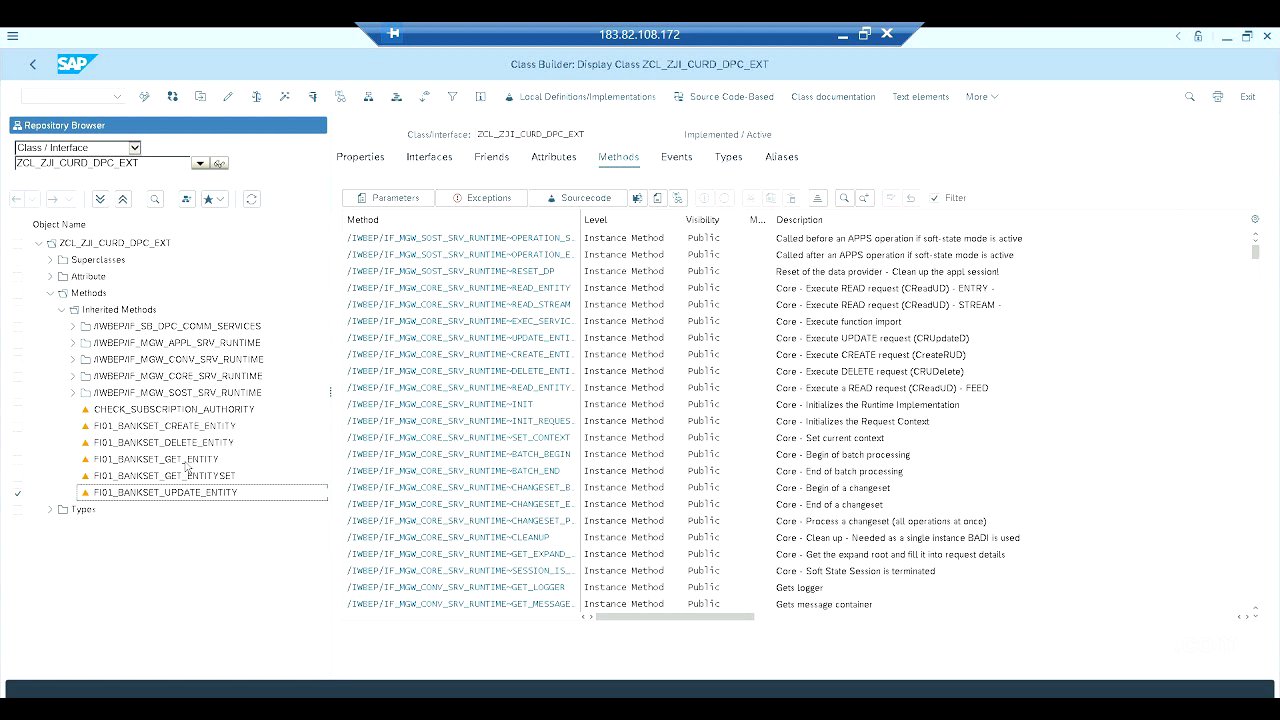Click the favorites star icon in the object tree toolbar
Screen dimensions: 1280x720
(x=209, y=199)
